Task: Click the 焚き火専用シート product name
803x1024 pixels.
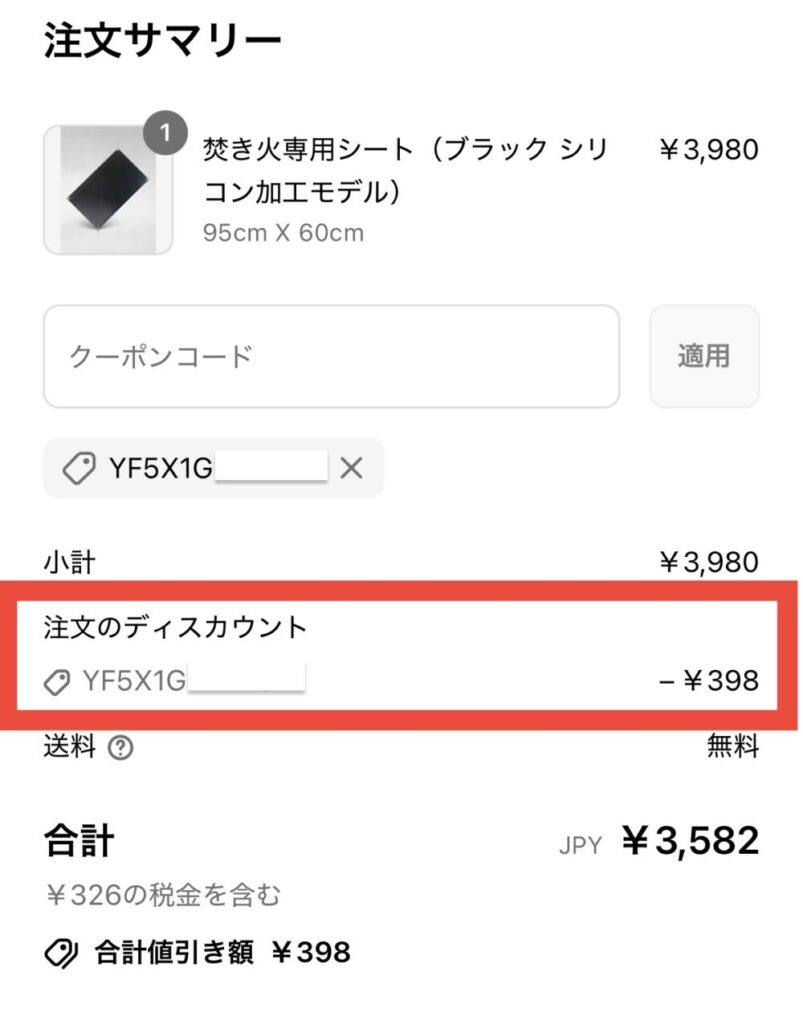Action: (x=404, y=170)
